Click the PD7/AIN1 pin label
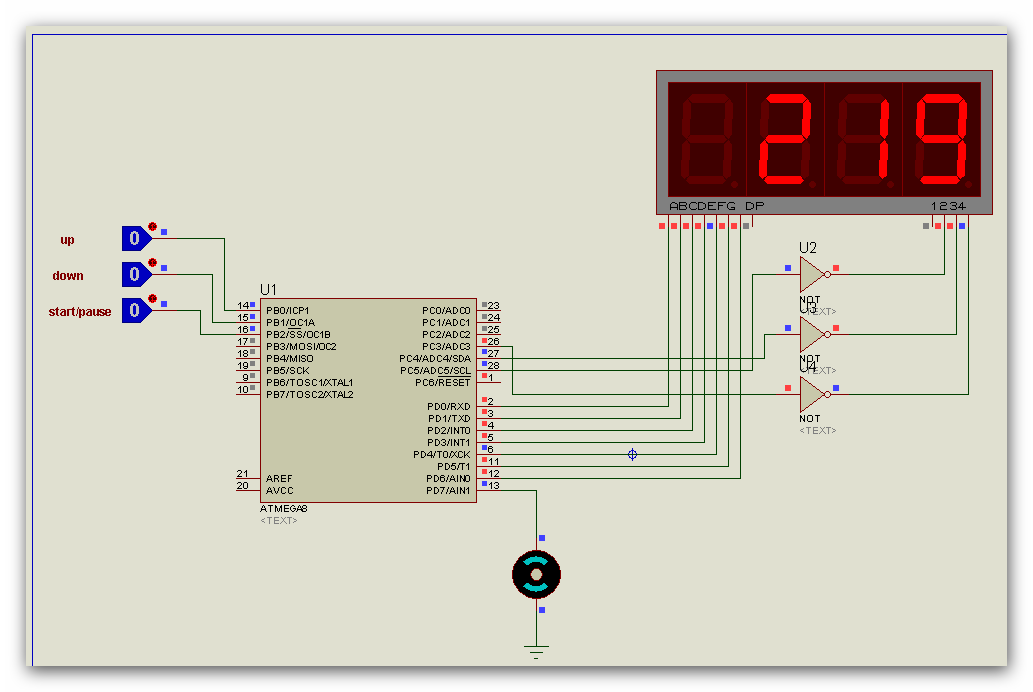This screenshot has width=1033, height=692. point(448,491)
